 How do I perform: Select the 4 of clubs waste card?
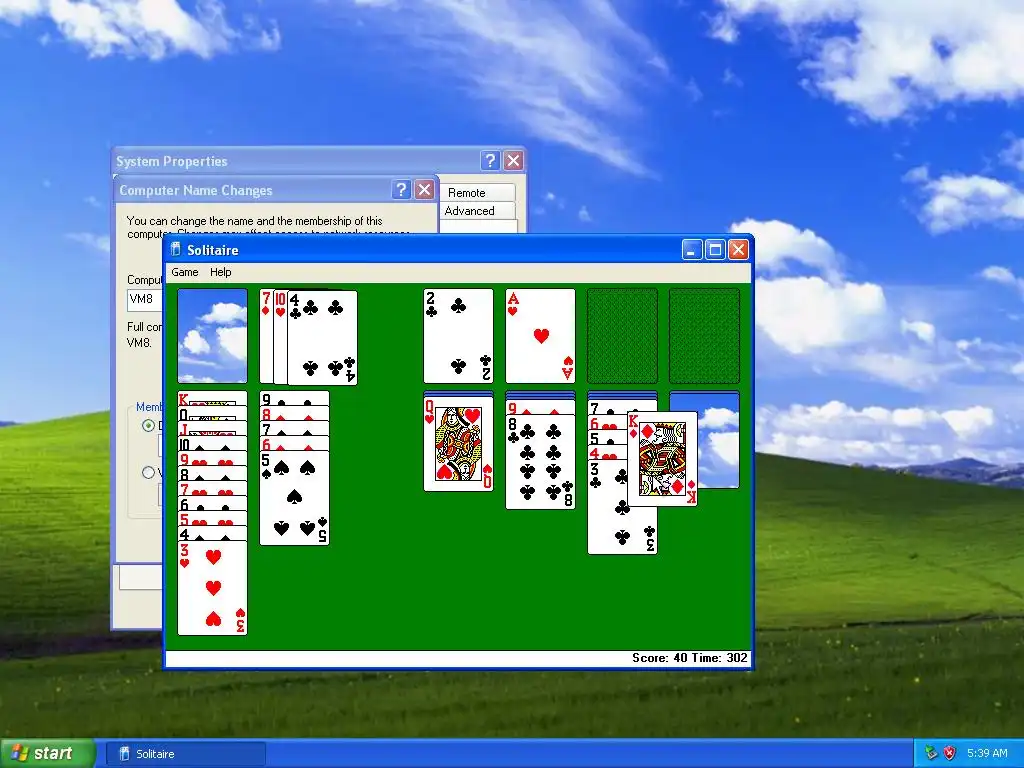[x=323, y=338]
